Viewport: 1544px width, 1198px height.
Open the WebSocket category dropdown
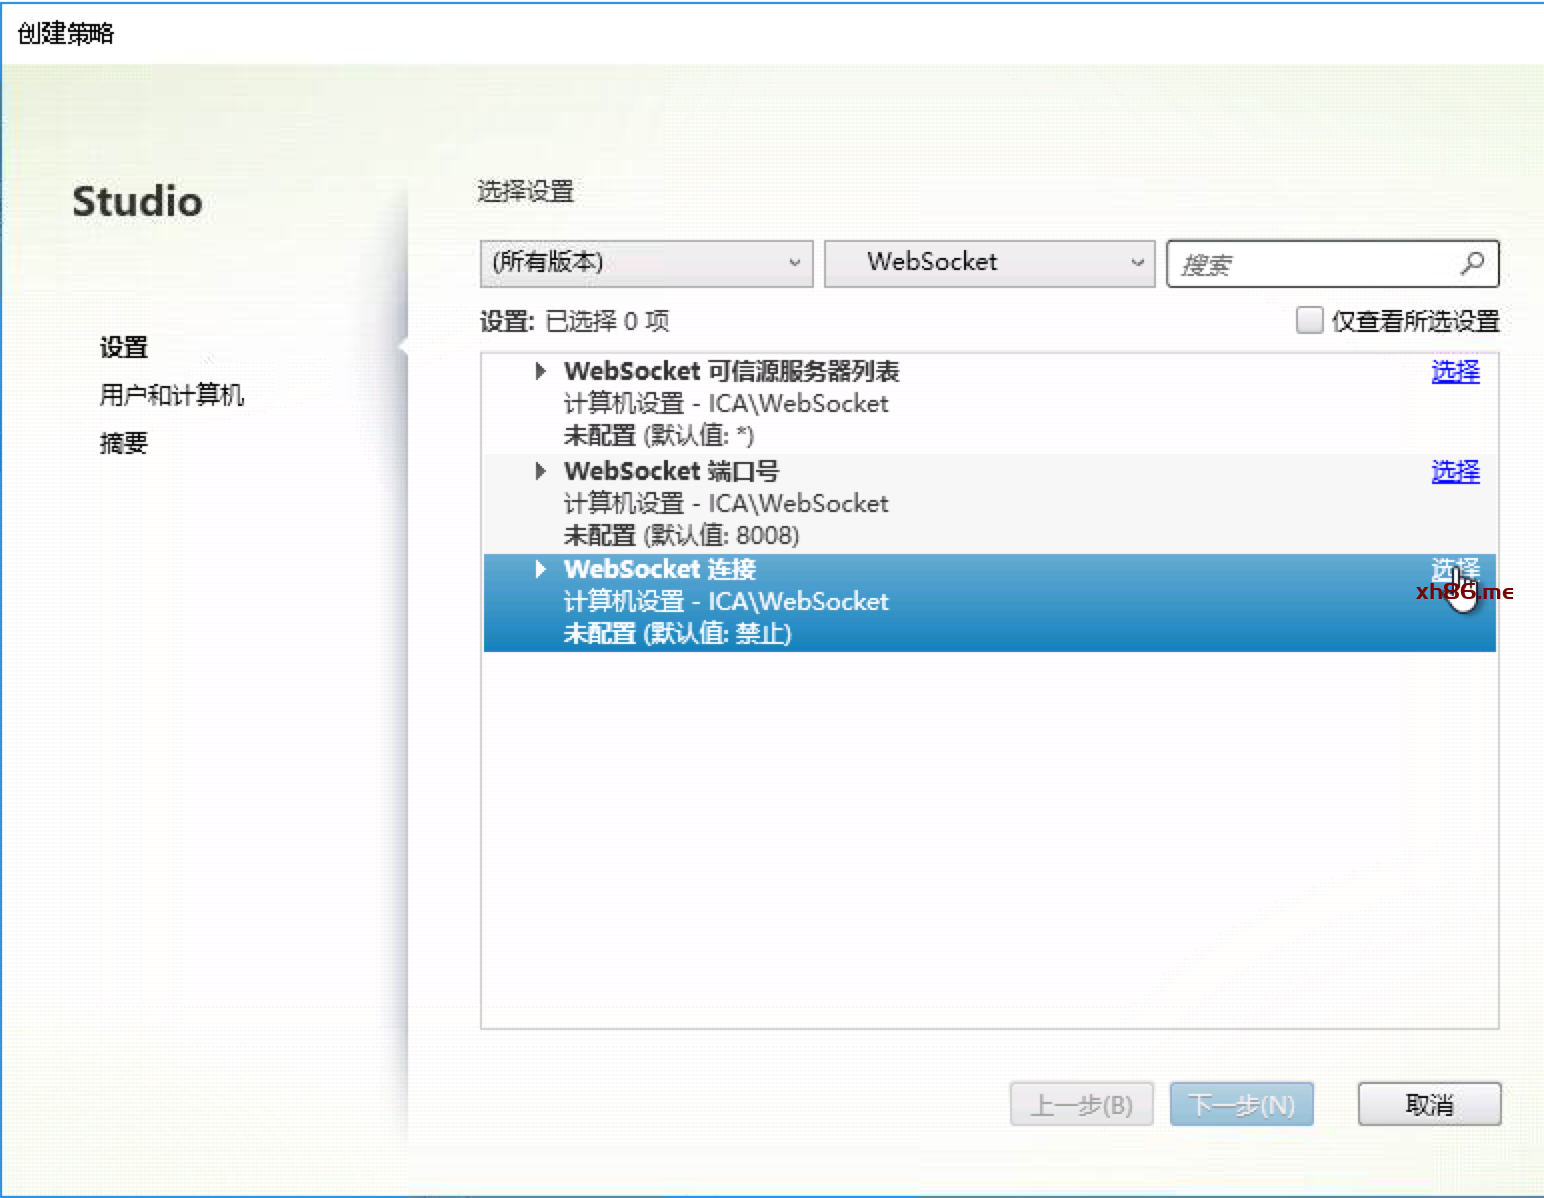coord(989,263)
